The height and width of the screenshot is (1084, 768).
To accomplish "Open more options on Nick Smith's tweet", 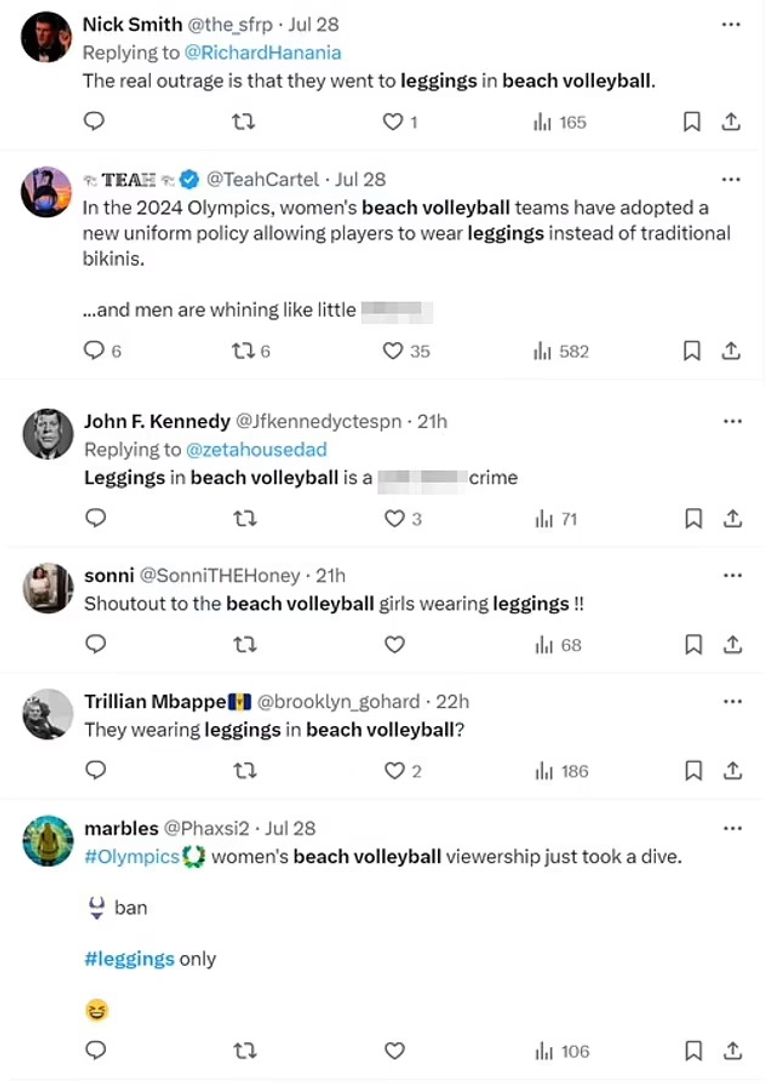I will [732, 24].
